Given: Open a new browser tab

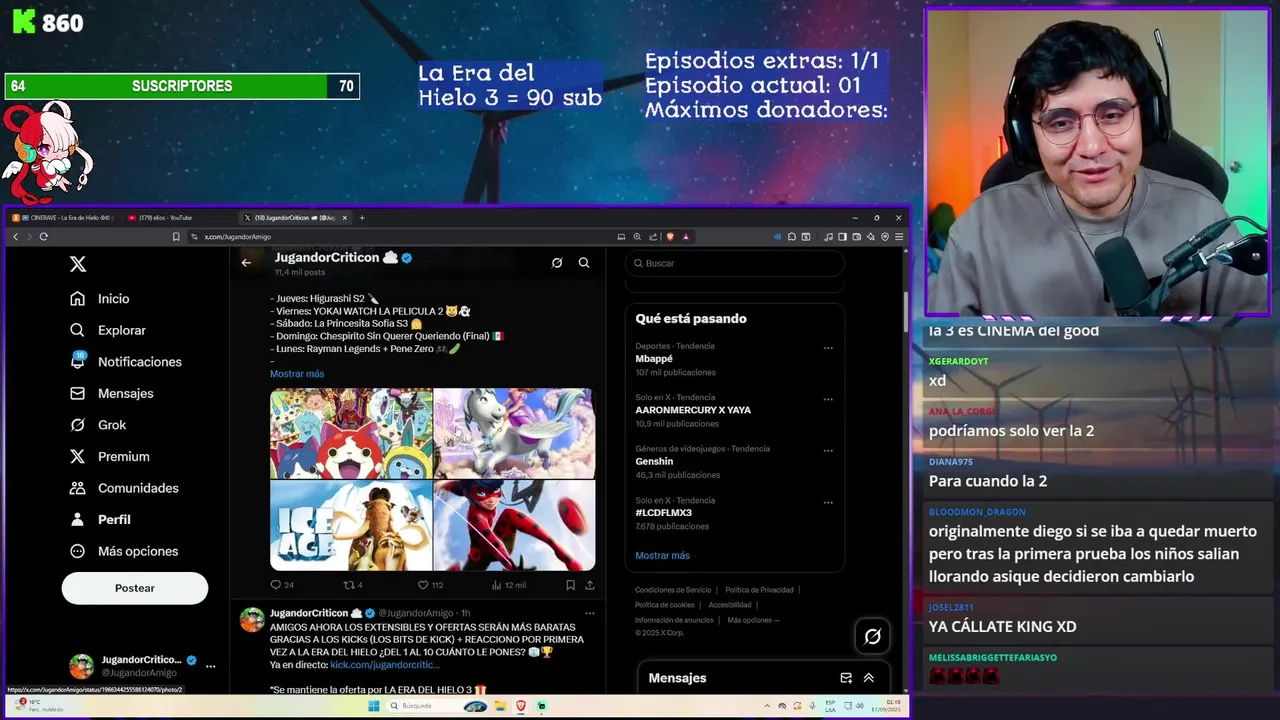Looking at the screenshot, I should pyautogui.click(x=362, y=218).
